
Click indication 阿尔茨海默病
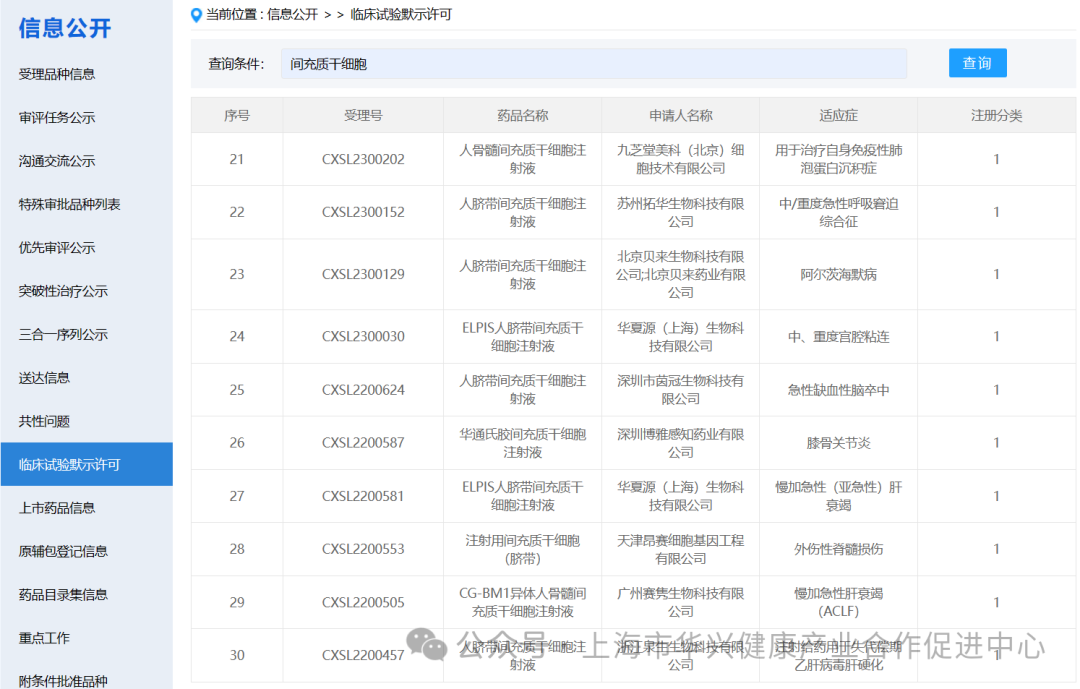tap(838, 274)
